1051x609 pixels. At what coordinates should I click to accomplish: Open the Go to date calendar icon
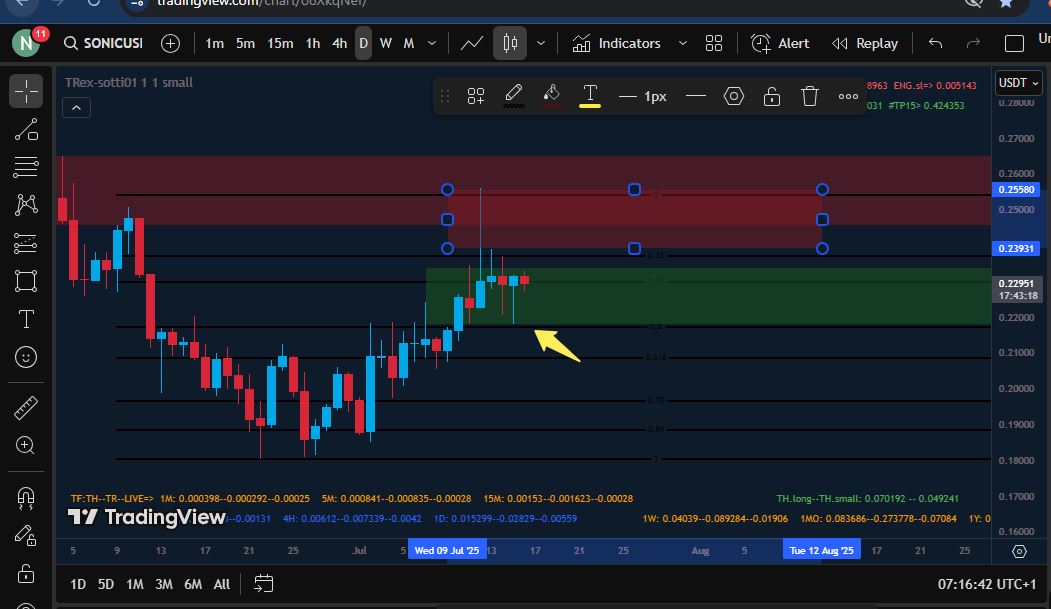[x=263, y=584]
